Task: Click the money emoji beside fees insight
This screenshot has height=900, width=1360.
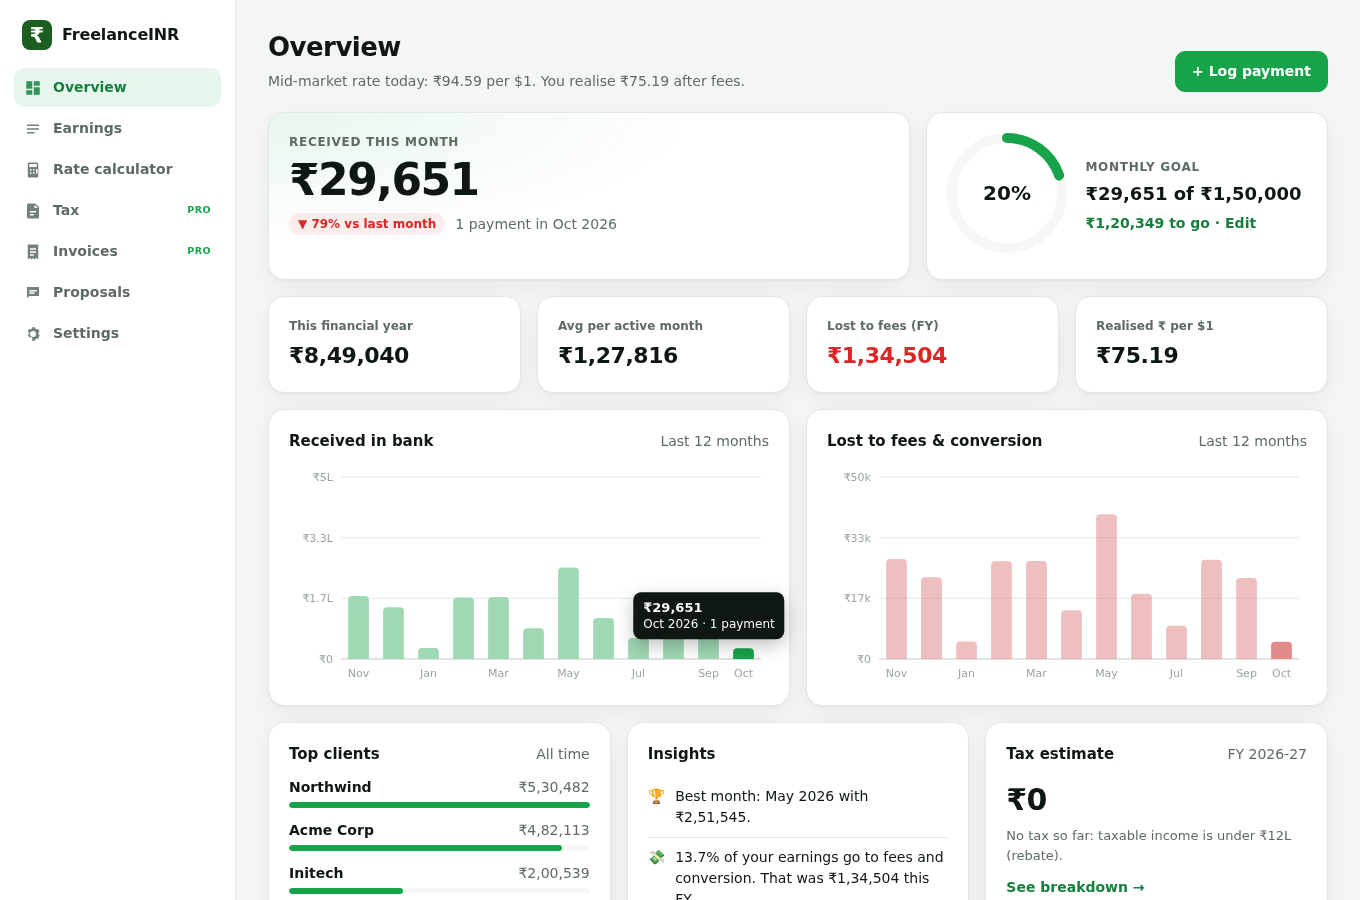Action: [x=656, y=857]
